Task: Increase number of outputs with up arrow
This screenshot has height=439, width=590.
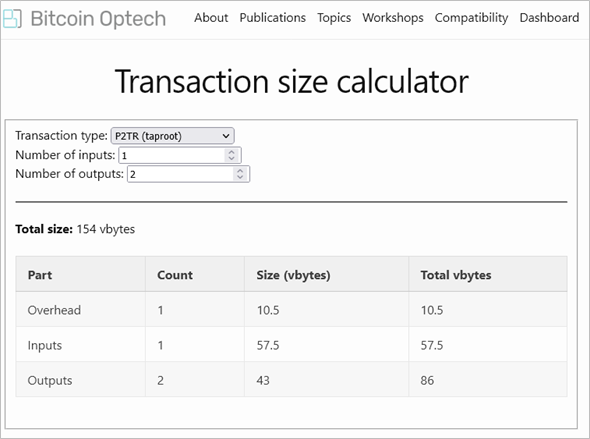Action: (x=240, y=171)
